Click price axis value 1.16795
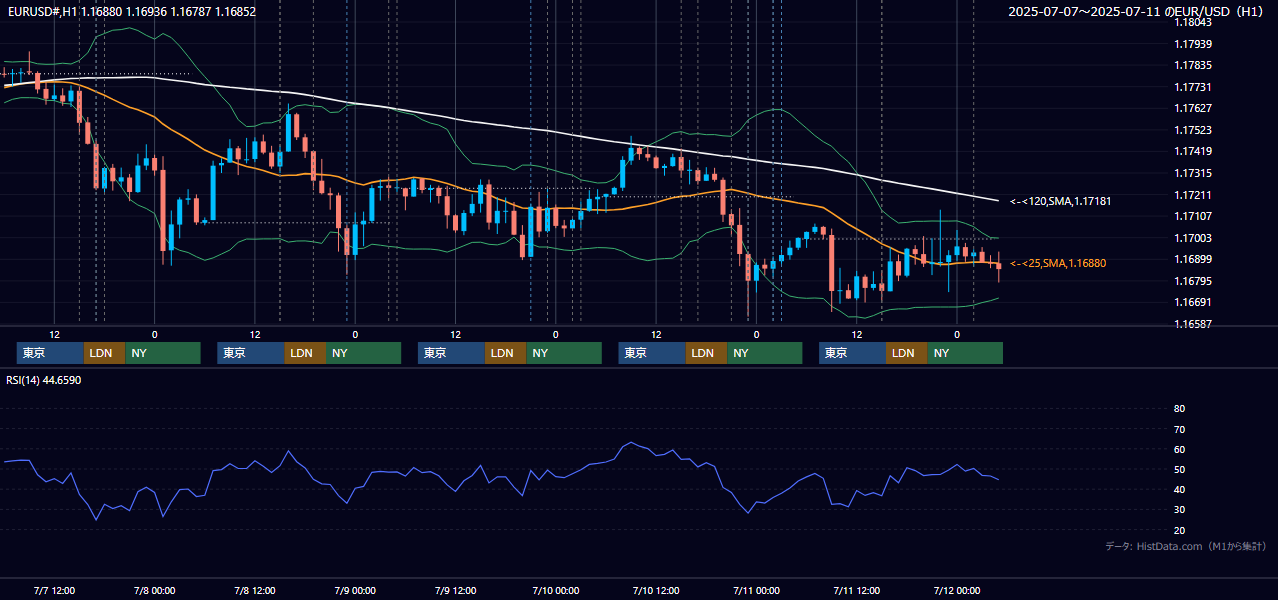Image resolution: width=1278 pixels, height=600 pixels. click(1193, 281)
